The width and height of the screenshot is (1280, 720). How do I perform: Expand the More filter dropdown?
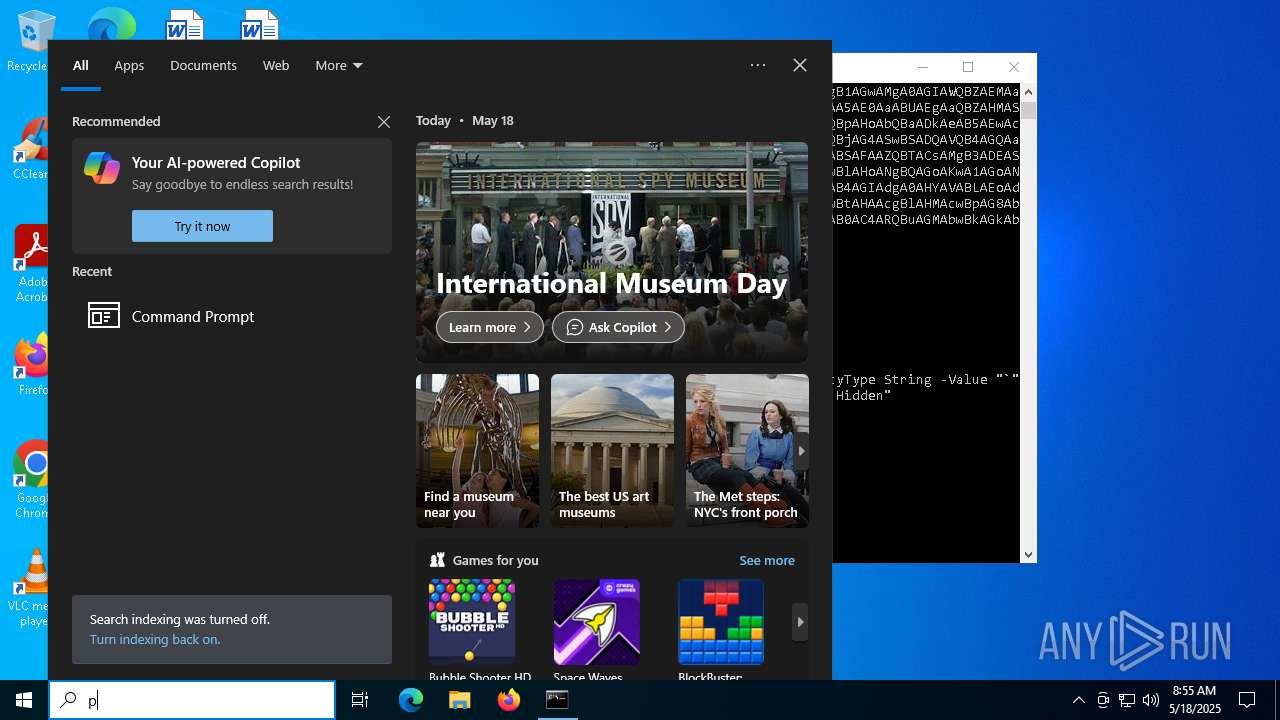[339, 65]
